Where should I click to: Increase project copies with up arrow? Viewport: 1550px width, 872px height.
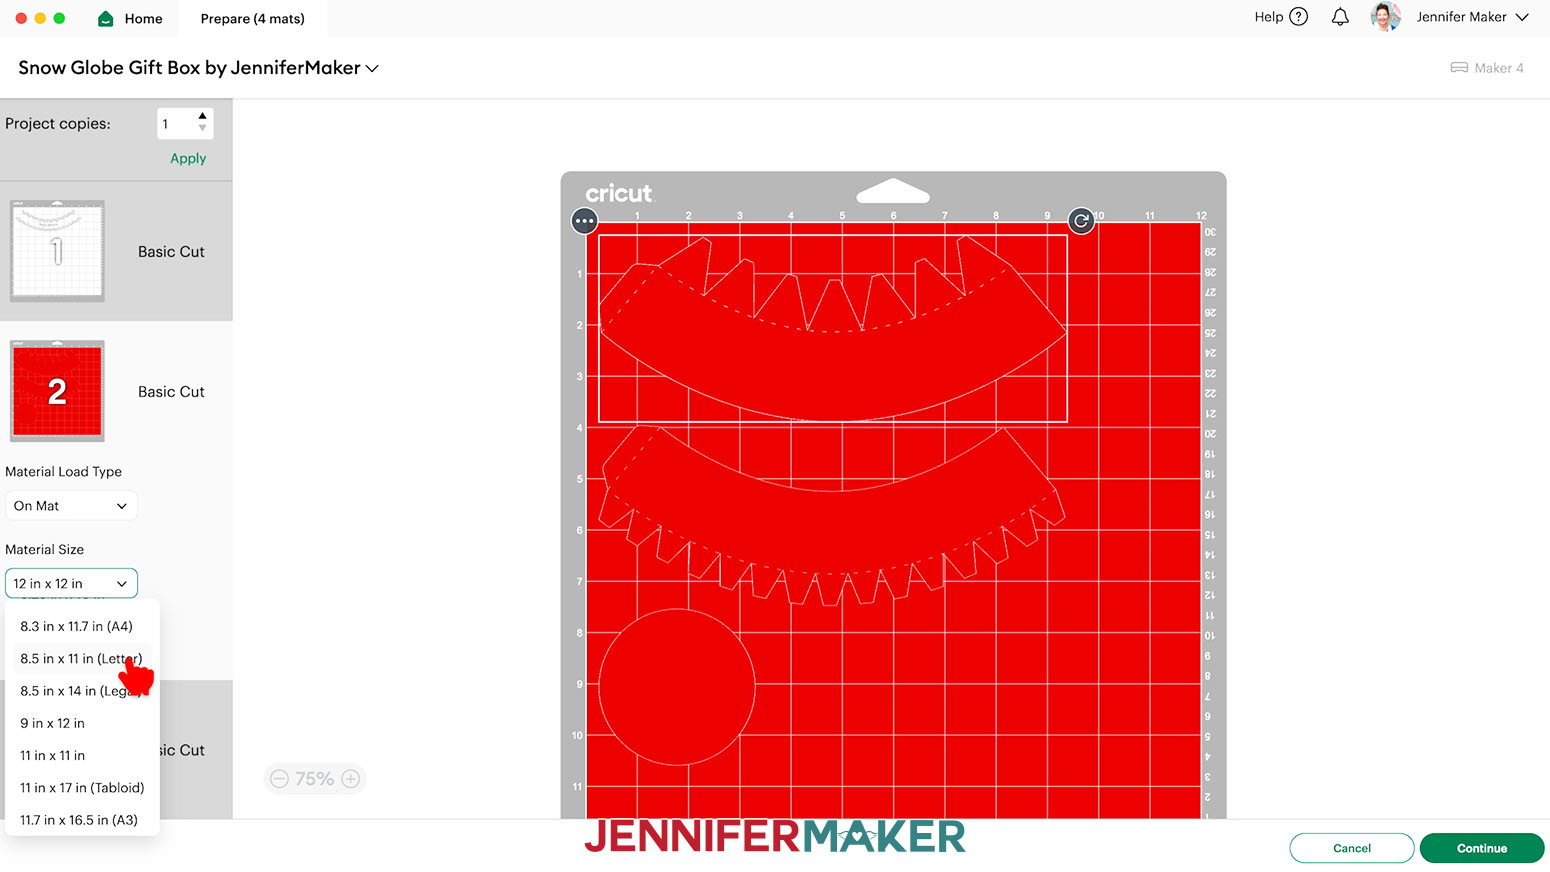[203, 116]
